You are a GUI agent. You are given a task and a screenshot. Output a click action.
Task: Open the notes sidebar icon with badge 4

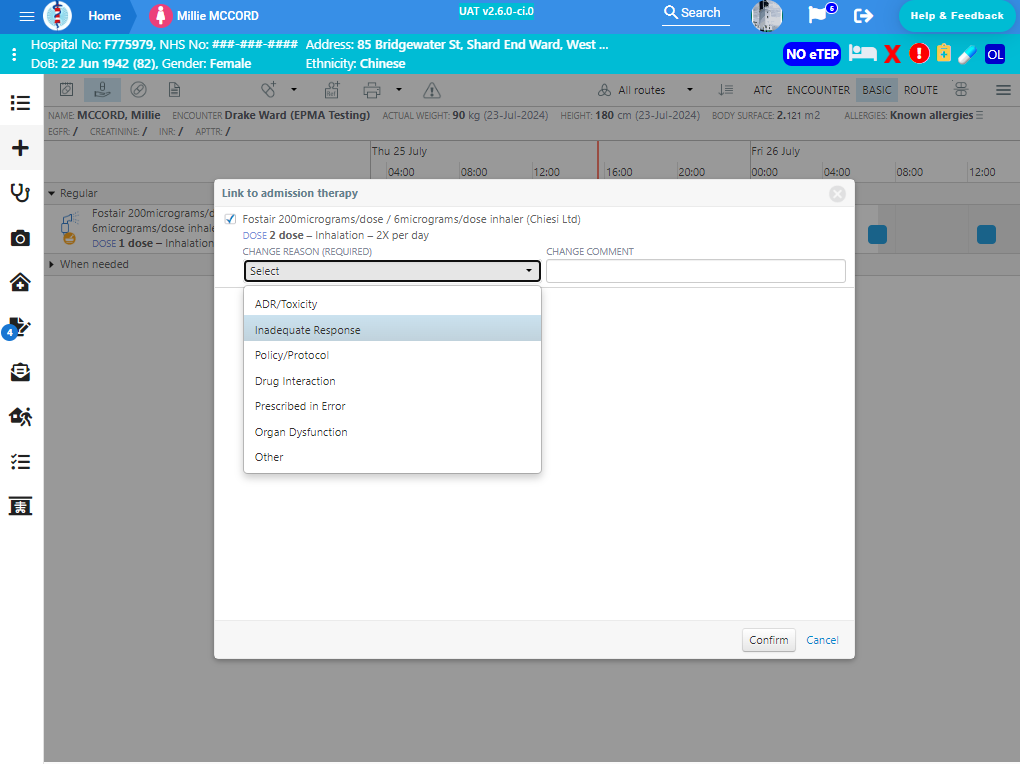17,329
